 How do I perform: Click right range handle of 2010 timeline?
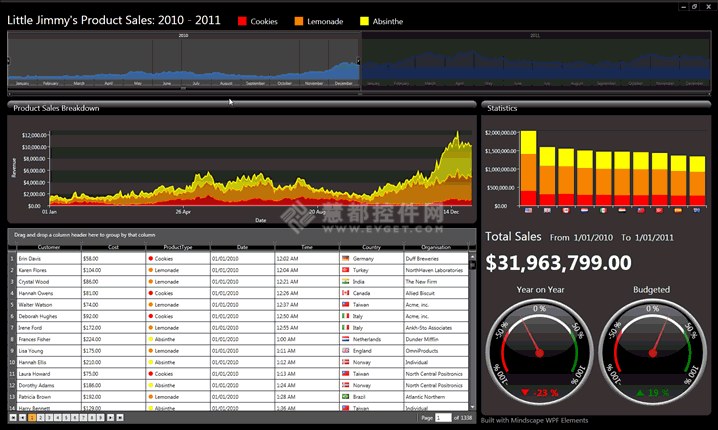pyautogui.click(x=358, y=61)
